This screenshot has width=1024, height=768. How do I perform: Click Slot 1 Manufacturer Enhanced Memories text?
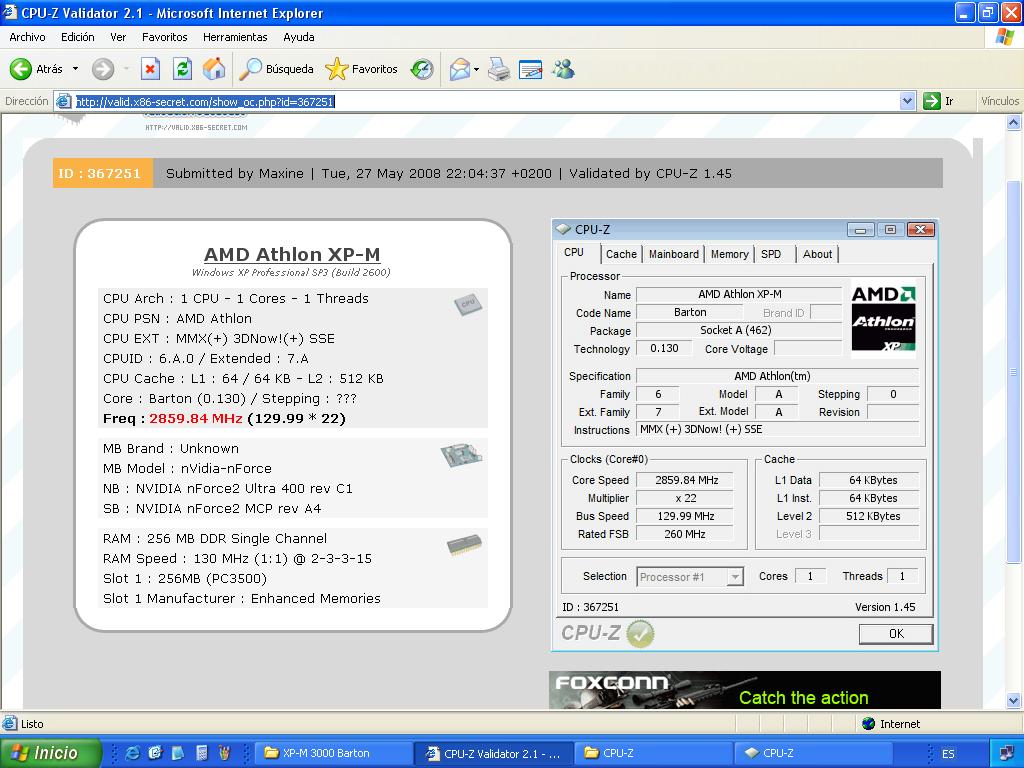pos(242,598)
